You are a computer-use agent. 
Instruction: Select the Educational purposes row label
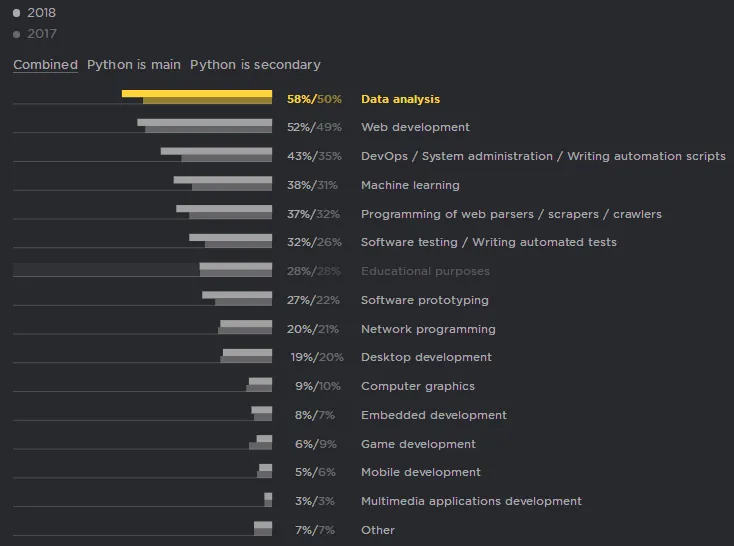[x=425, y=271]
